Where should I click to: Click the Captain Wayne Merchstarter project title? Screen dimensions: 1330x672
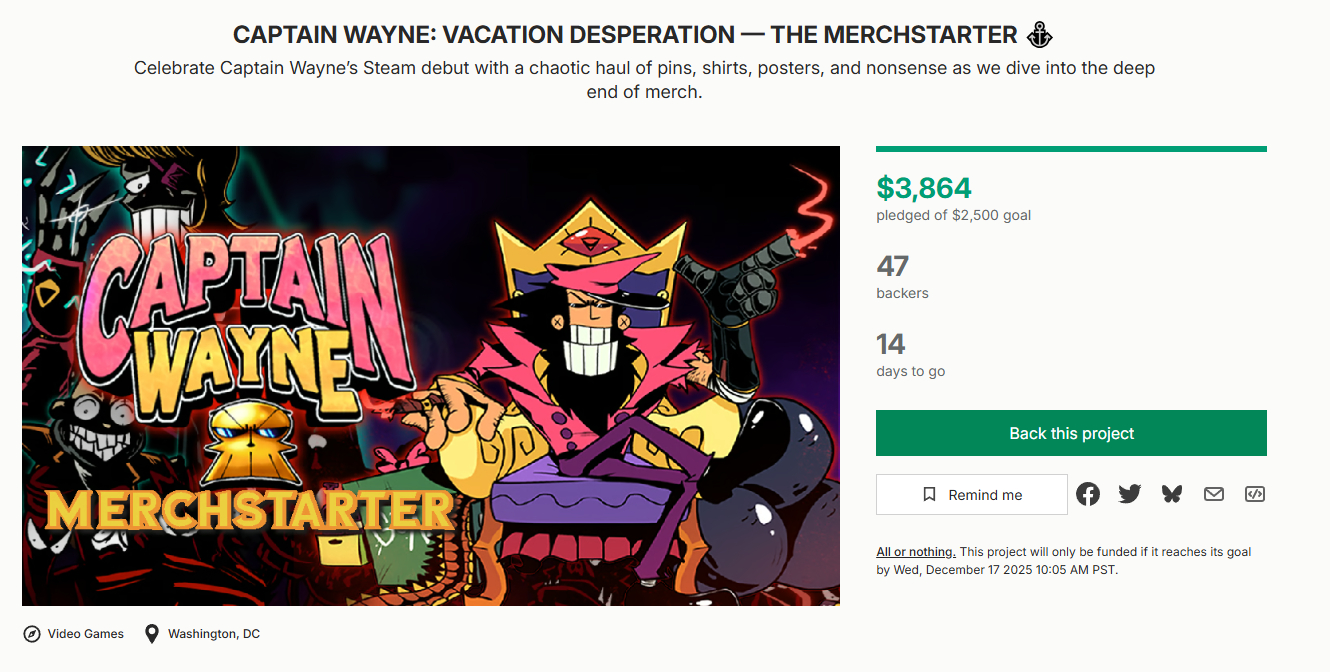[625, 35]
